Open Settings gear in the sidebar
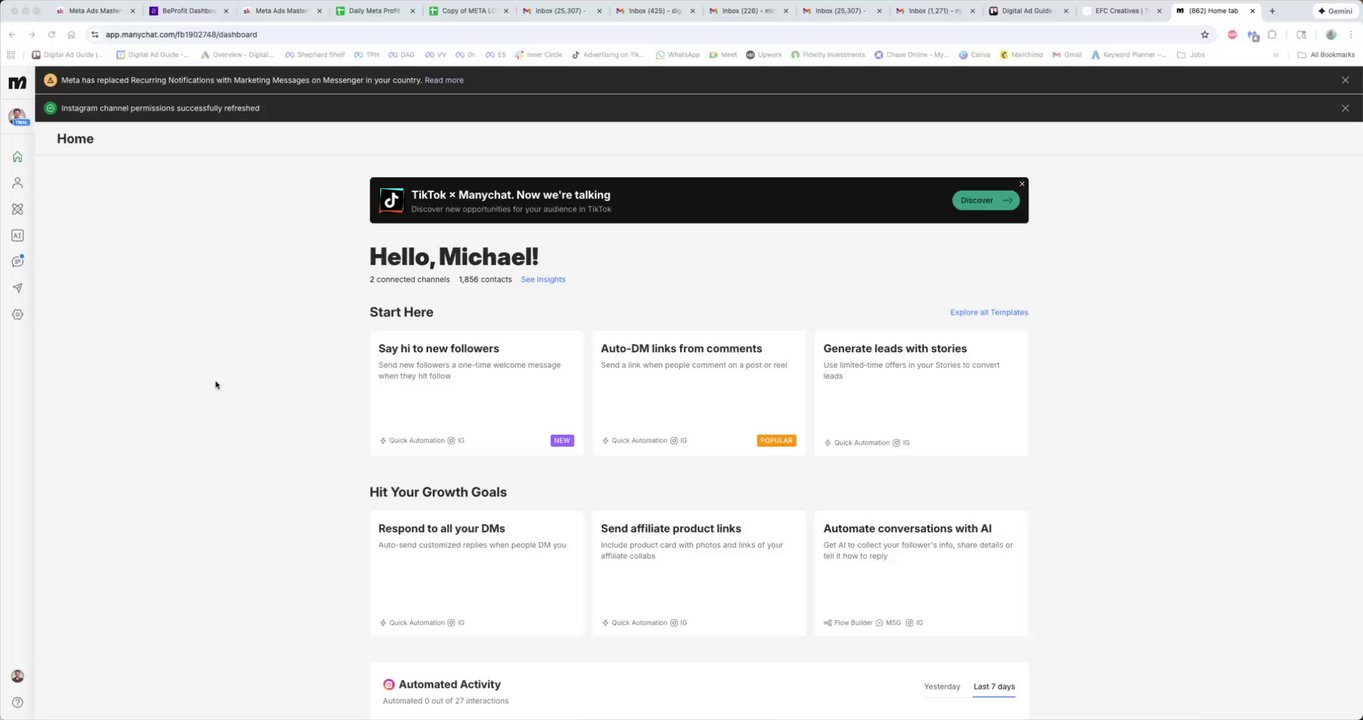1363x720 pixels. [x=17, y=314]
